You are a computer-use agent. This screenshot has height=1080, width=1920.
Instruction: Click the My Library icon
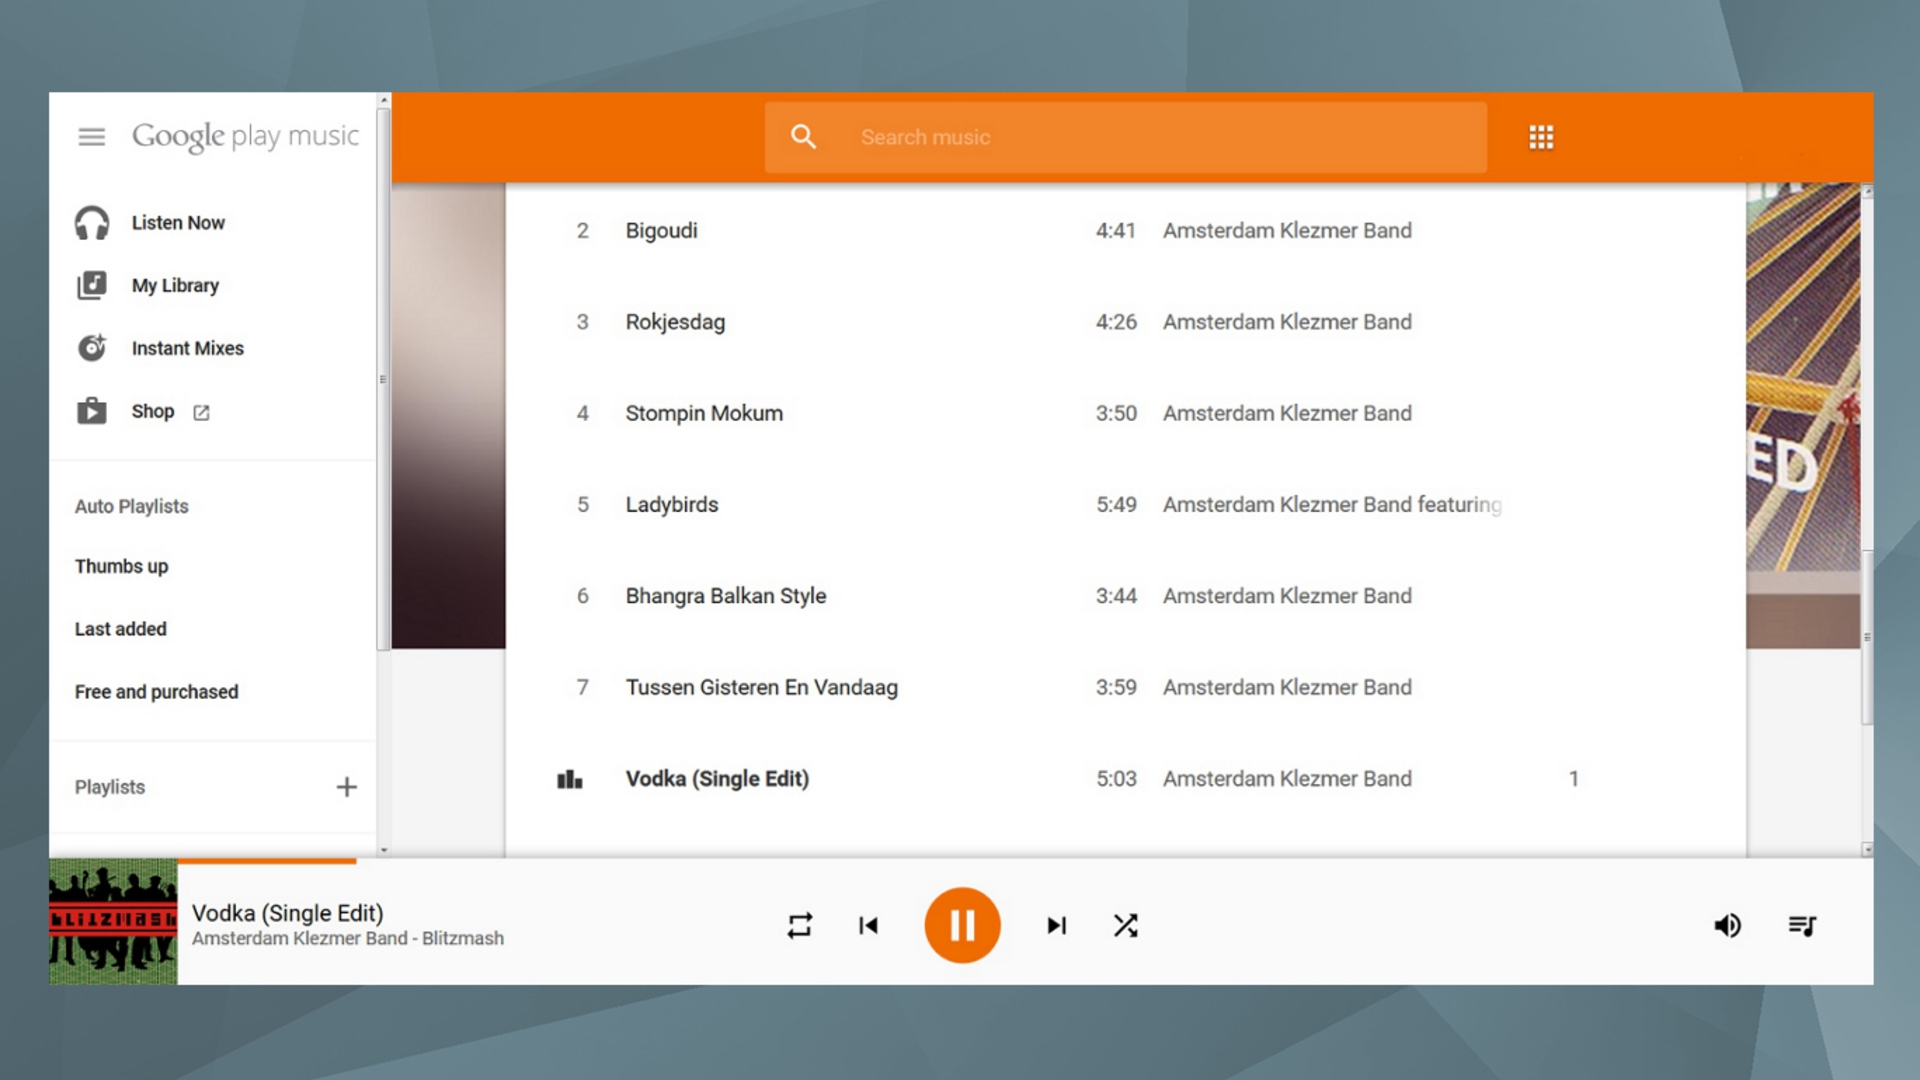coord(92,286)
